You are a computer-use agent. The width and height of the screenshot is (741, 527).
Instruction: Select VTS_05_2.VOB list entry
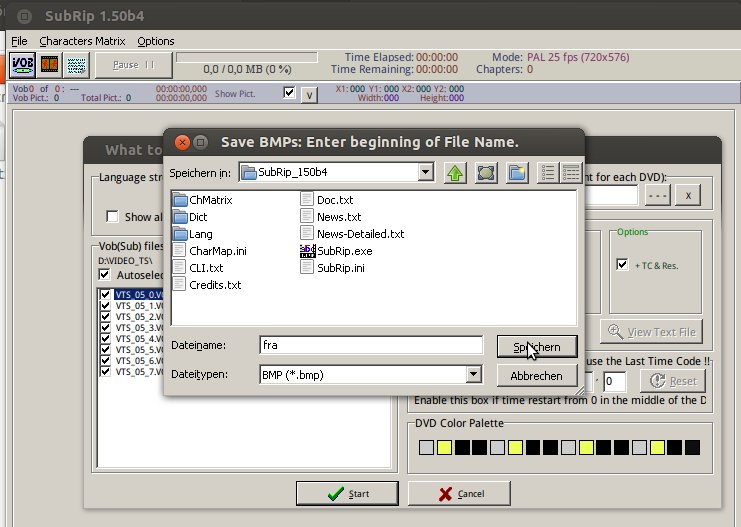click(x=139, y=317)
